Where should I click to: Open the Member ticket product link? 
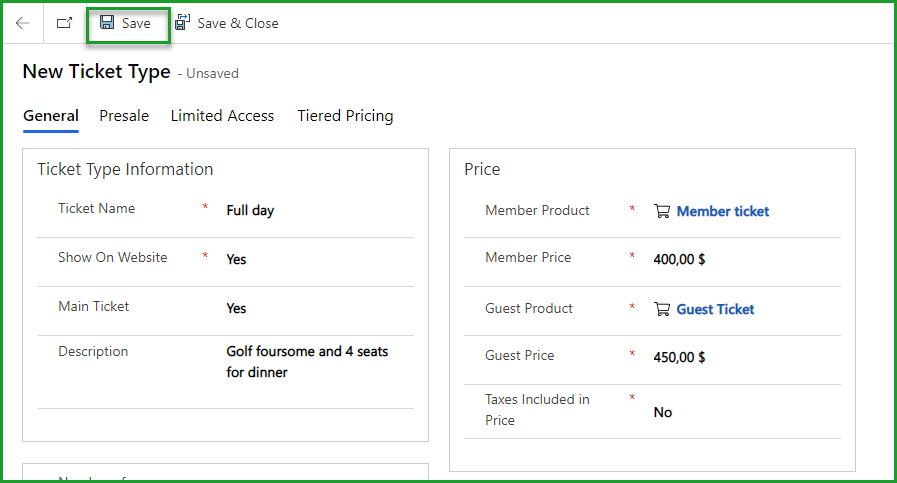723,211
